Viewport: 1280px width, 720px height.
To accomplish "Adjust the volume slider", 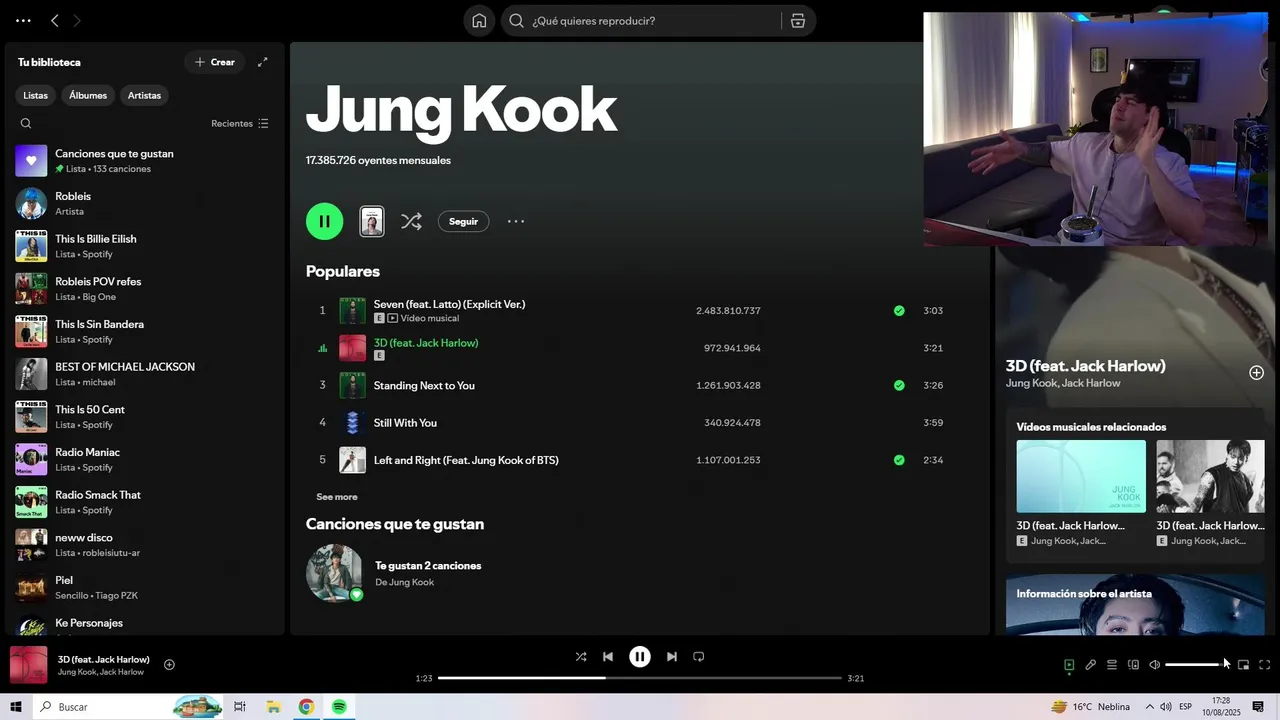I will [x=1197, y=665].
